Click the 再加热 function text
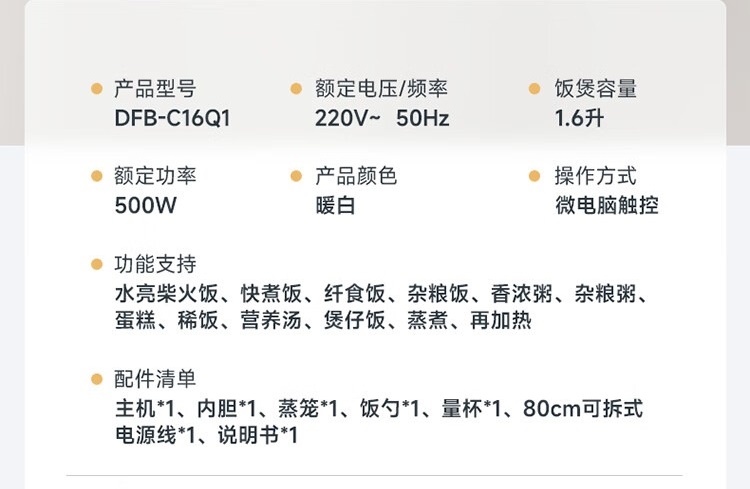 [x=500, y=320]
